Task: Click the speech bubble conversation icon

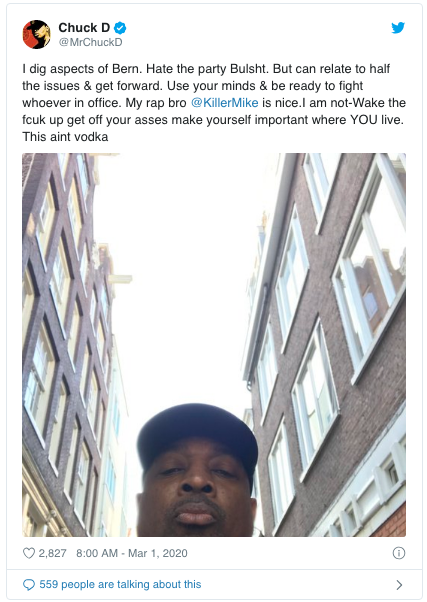Action: (x=29, y=584)
